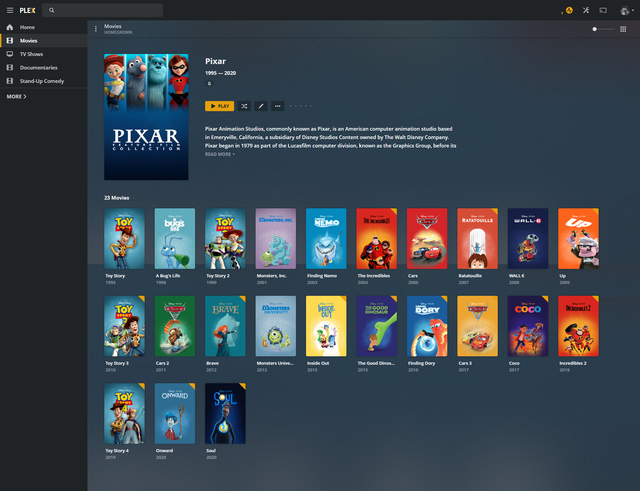Click the Plex logo

27,10
